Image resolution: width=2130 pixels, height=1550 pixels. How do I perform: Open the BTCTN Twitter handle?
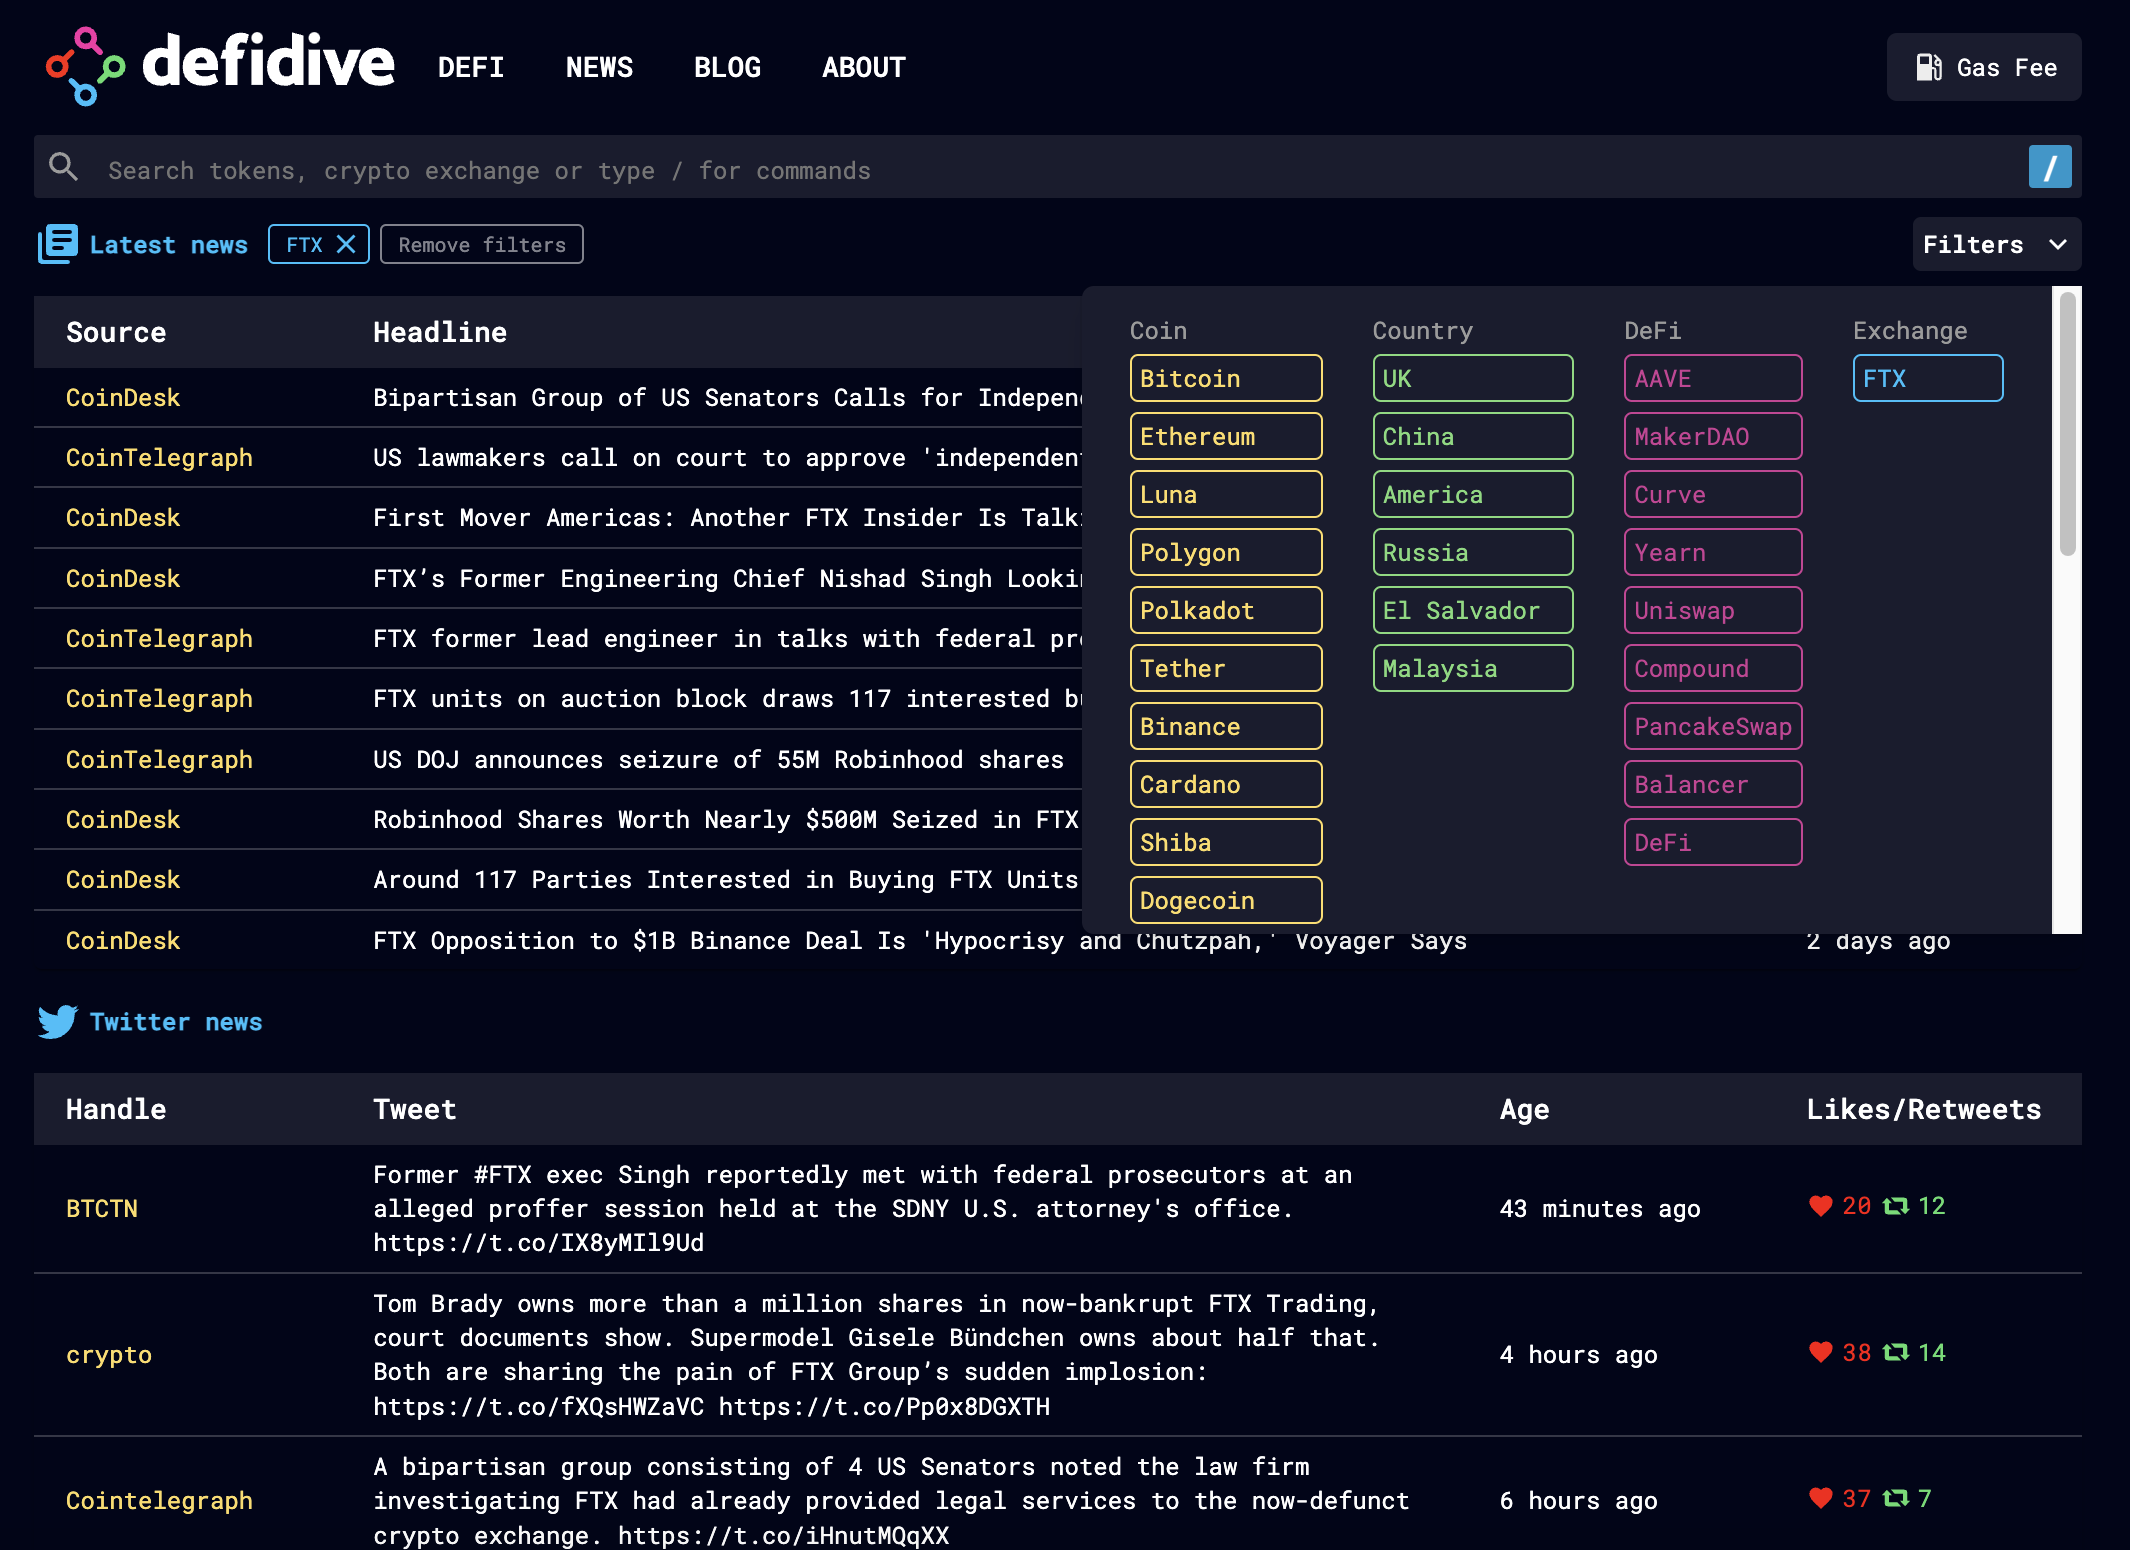(x=102, y=1208)
